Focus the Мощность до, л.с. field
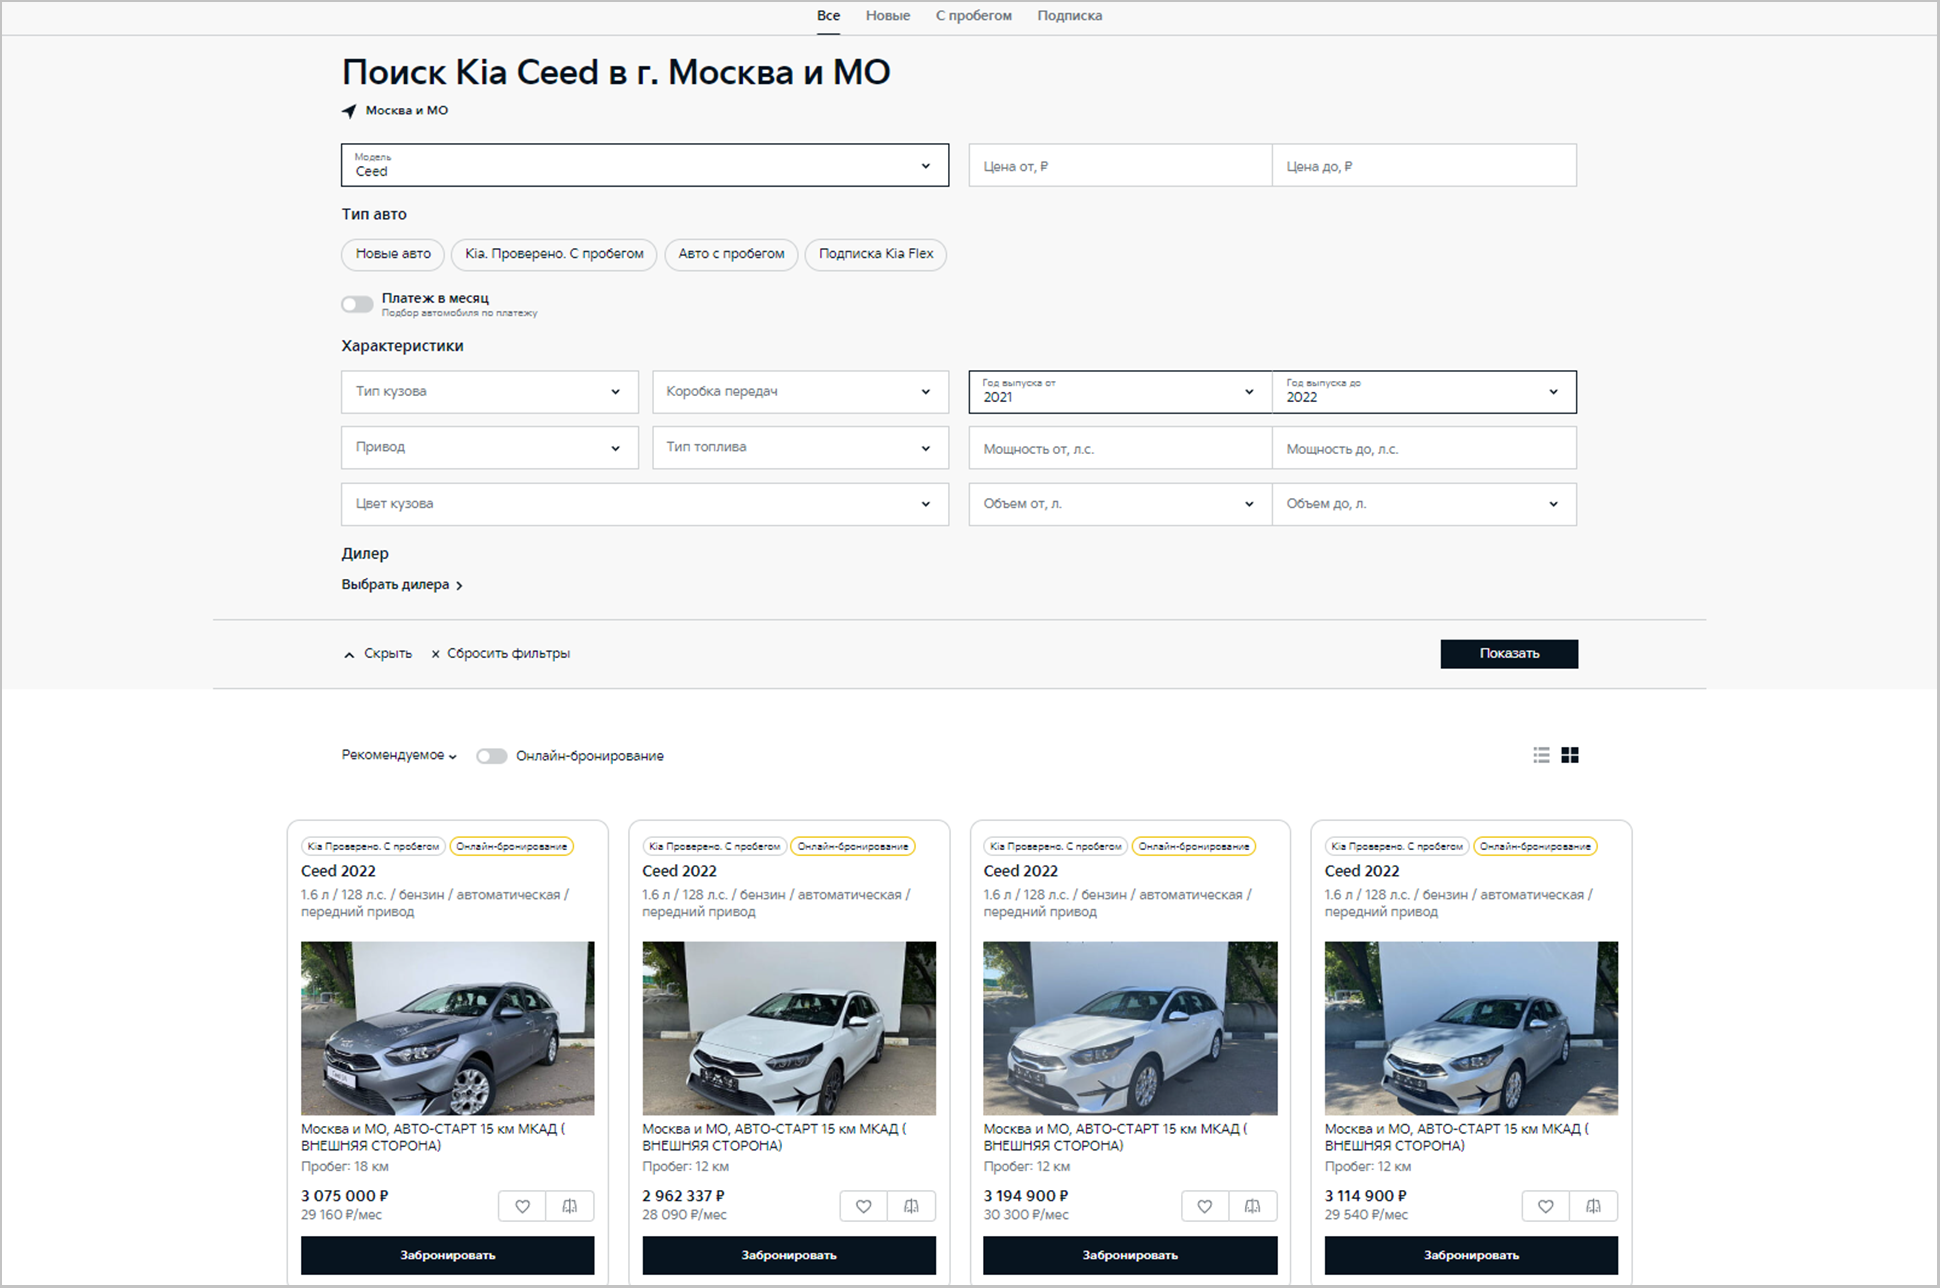This screenshot has width=1940, height=1288. [x=1424, y=449]
